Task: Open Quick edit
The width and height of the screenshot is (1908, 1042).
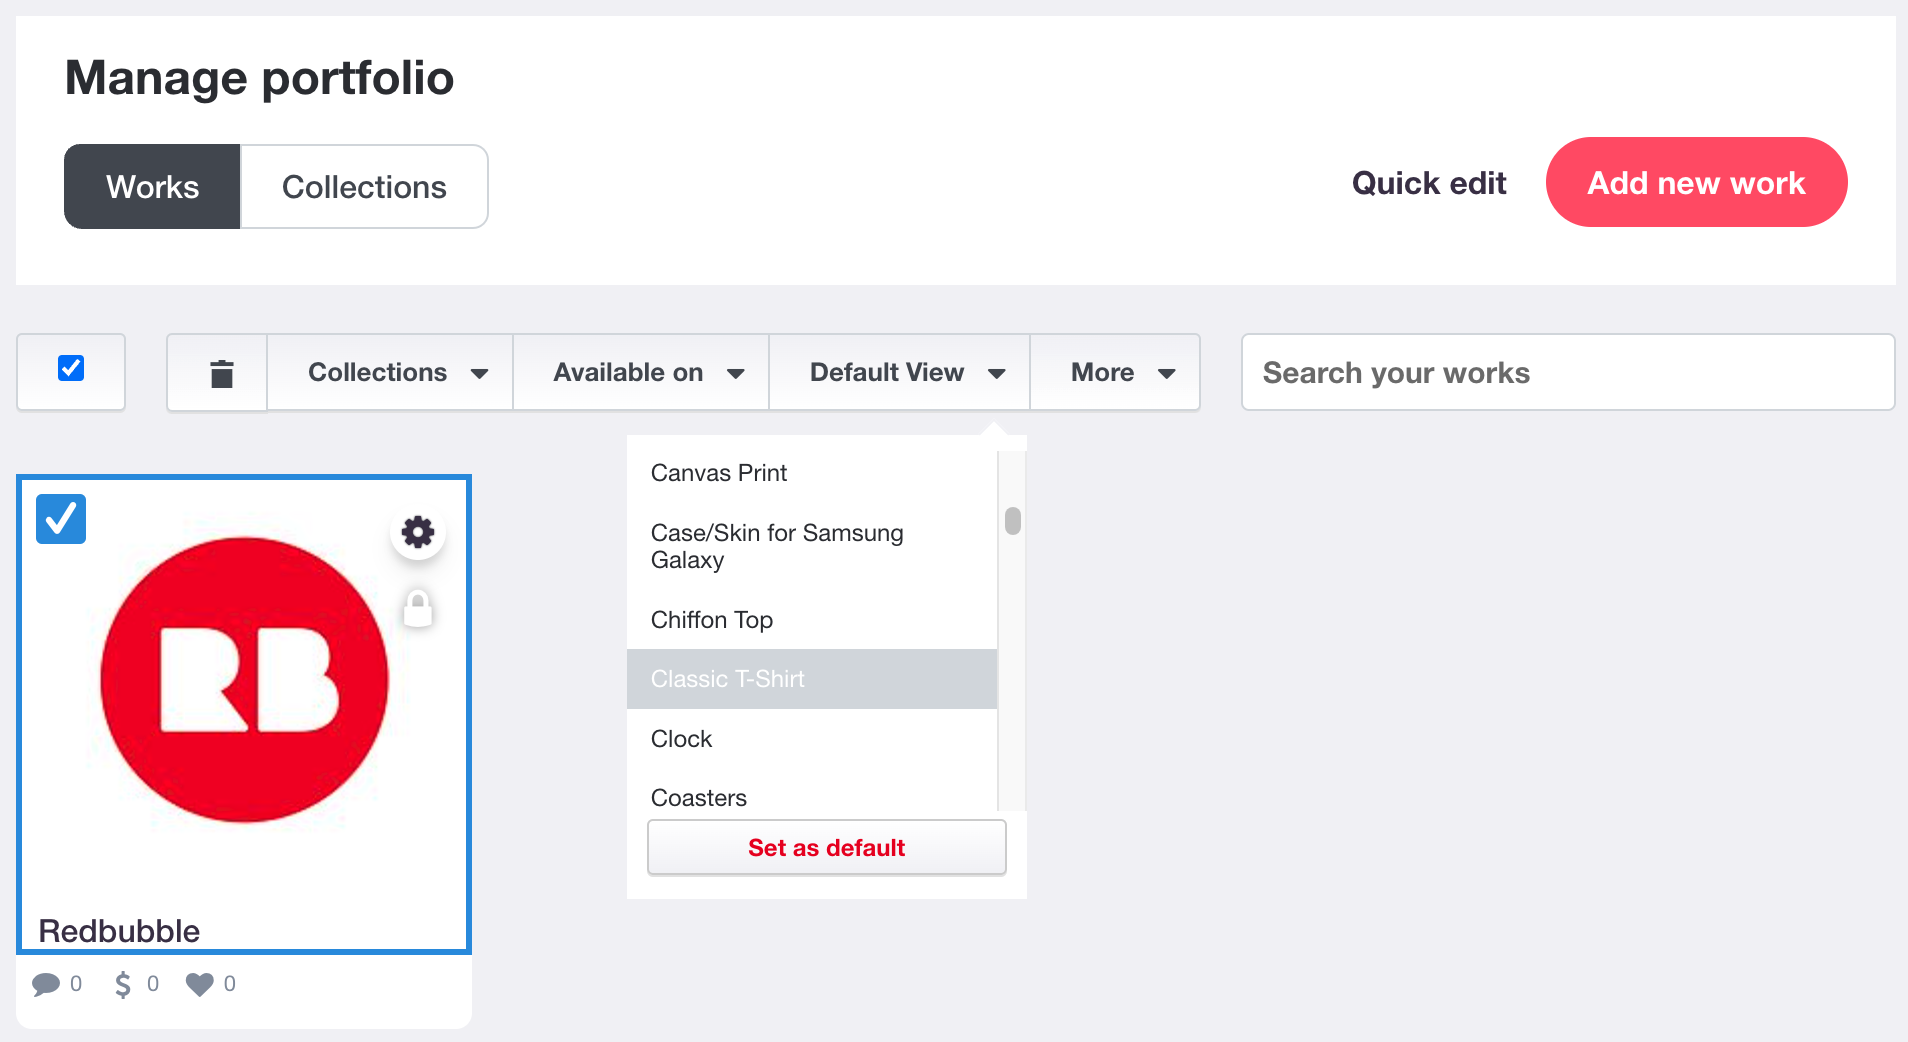Action: click(1429, 183)
